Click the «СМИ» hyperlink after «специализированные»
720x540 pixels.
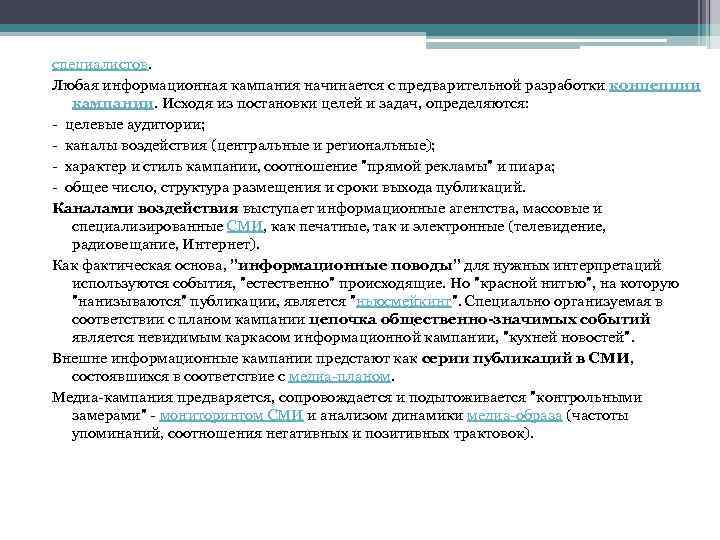click(244, 226)
